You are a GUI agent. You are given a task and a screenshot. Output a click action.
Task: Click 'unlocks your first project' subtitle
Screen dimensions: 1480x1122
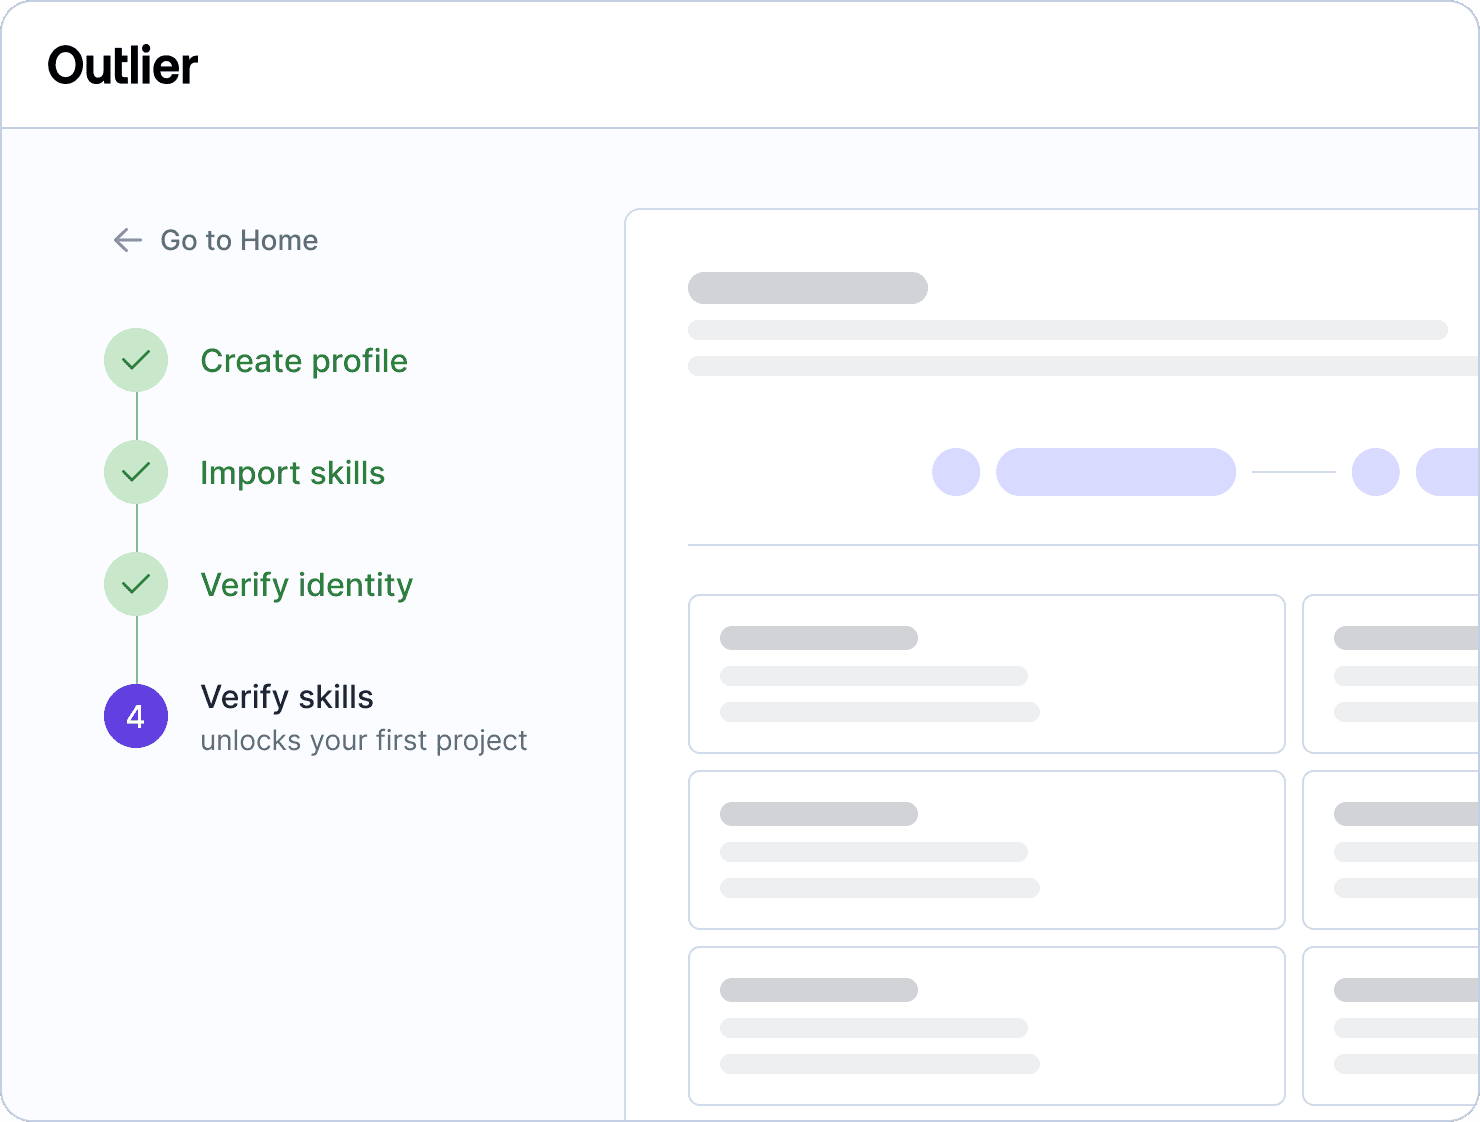point(364,740)
